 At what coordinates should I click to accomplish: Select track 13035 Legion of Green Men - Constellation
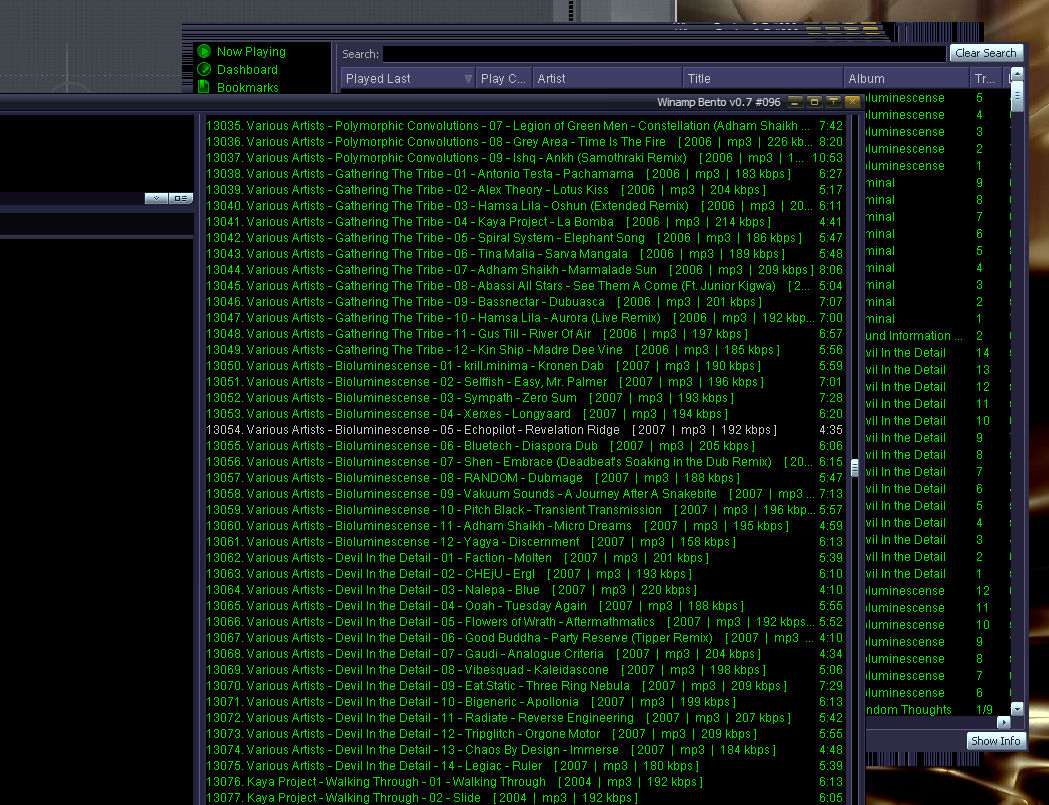524,126
